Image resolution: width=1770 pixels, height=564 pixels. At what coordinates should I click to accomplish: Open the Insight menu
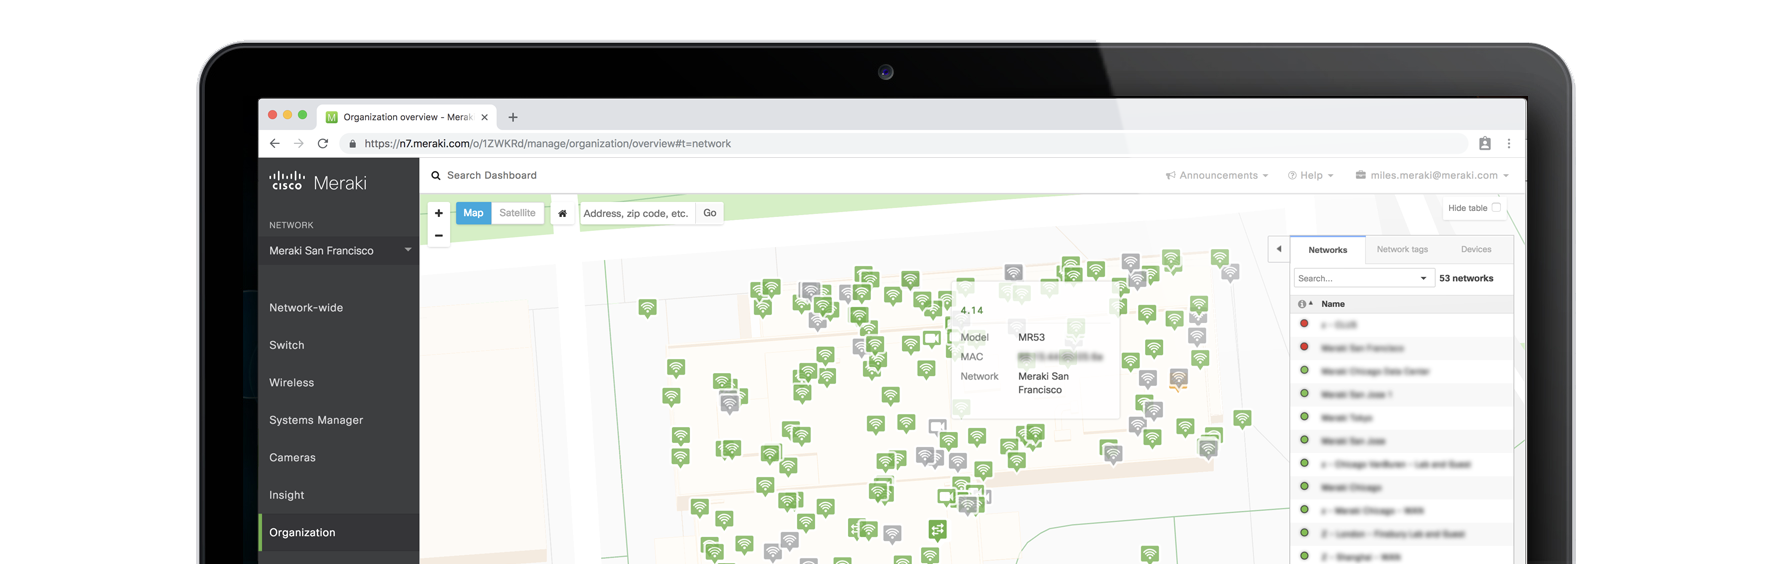[287, 495]
